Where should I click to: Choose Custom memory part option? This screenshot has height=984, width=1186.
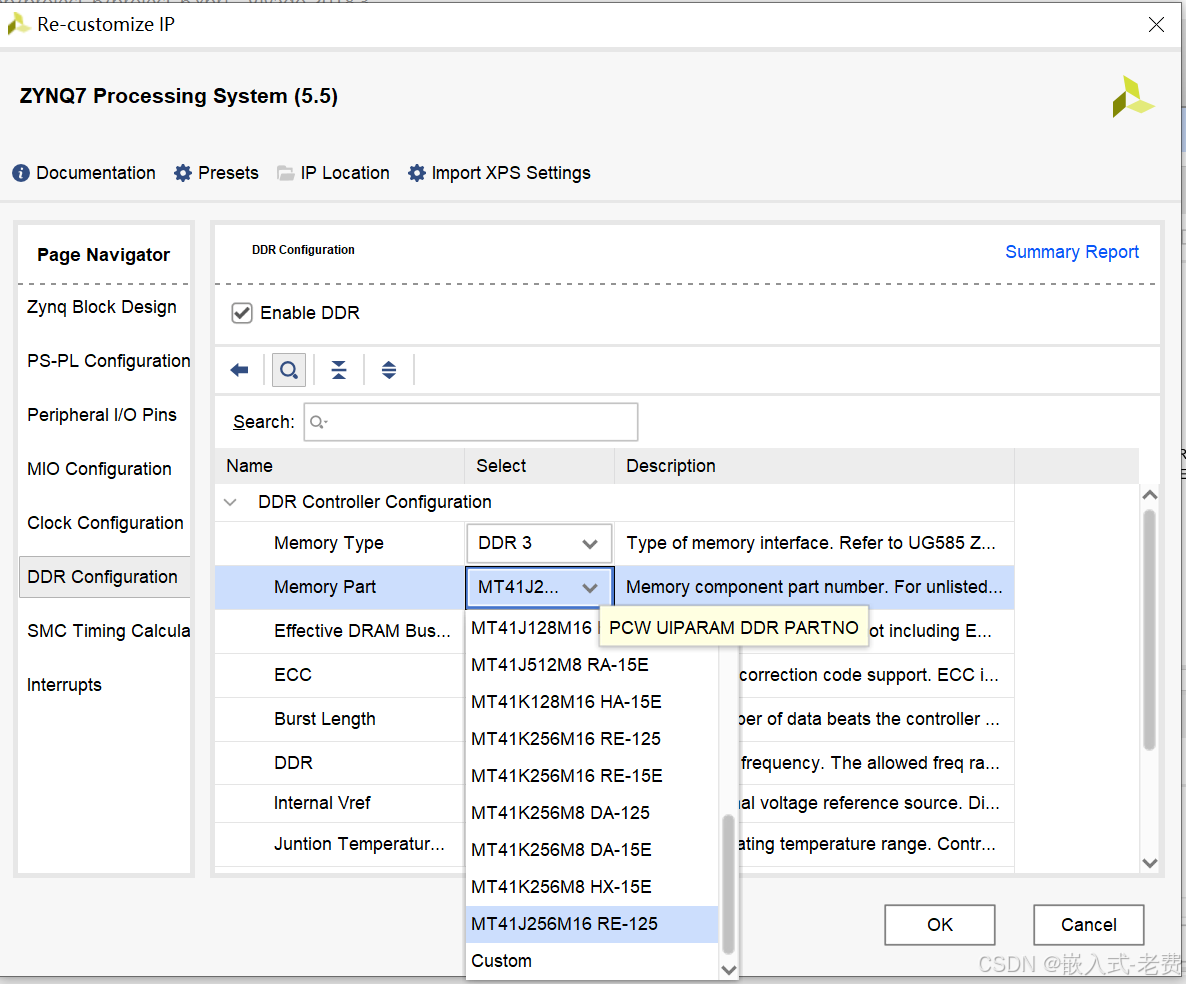pyautogui.click(x=591, y=961)
